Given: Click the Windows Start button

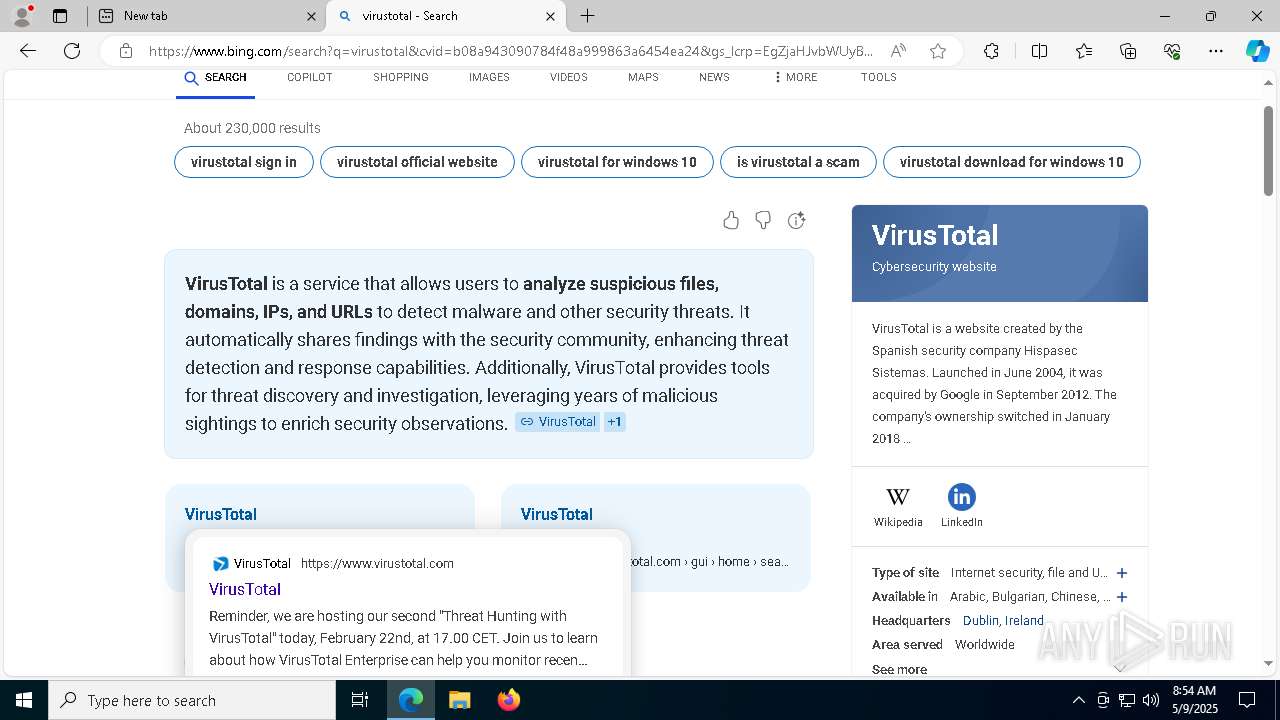Looking at the screenshot, I should tap(24, 700).
